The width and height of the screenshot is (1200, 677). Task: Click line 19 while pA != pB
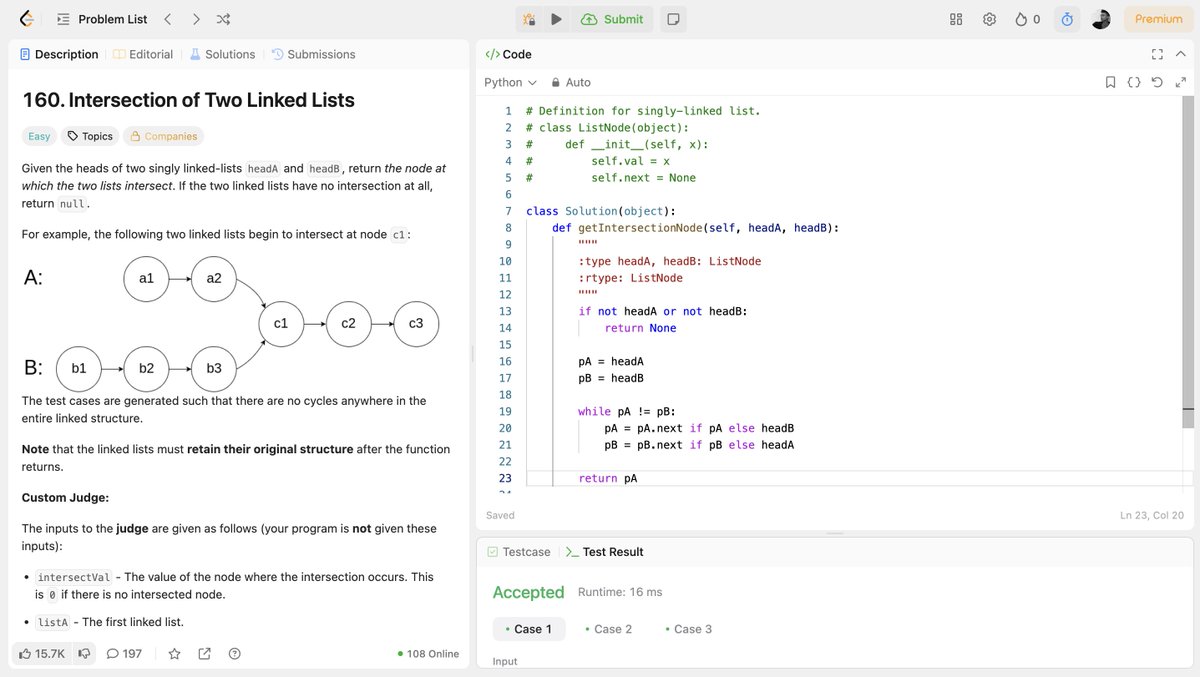click(627, 411)
